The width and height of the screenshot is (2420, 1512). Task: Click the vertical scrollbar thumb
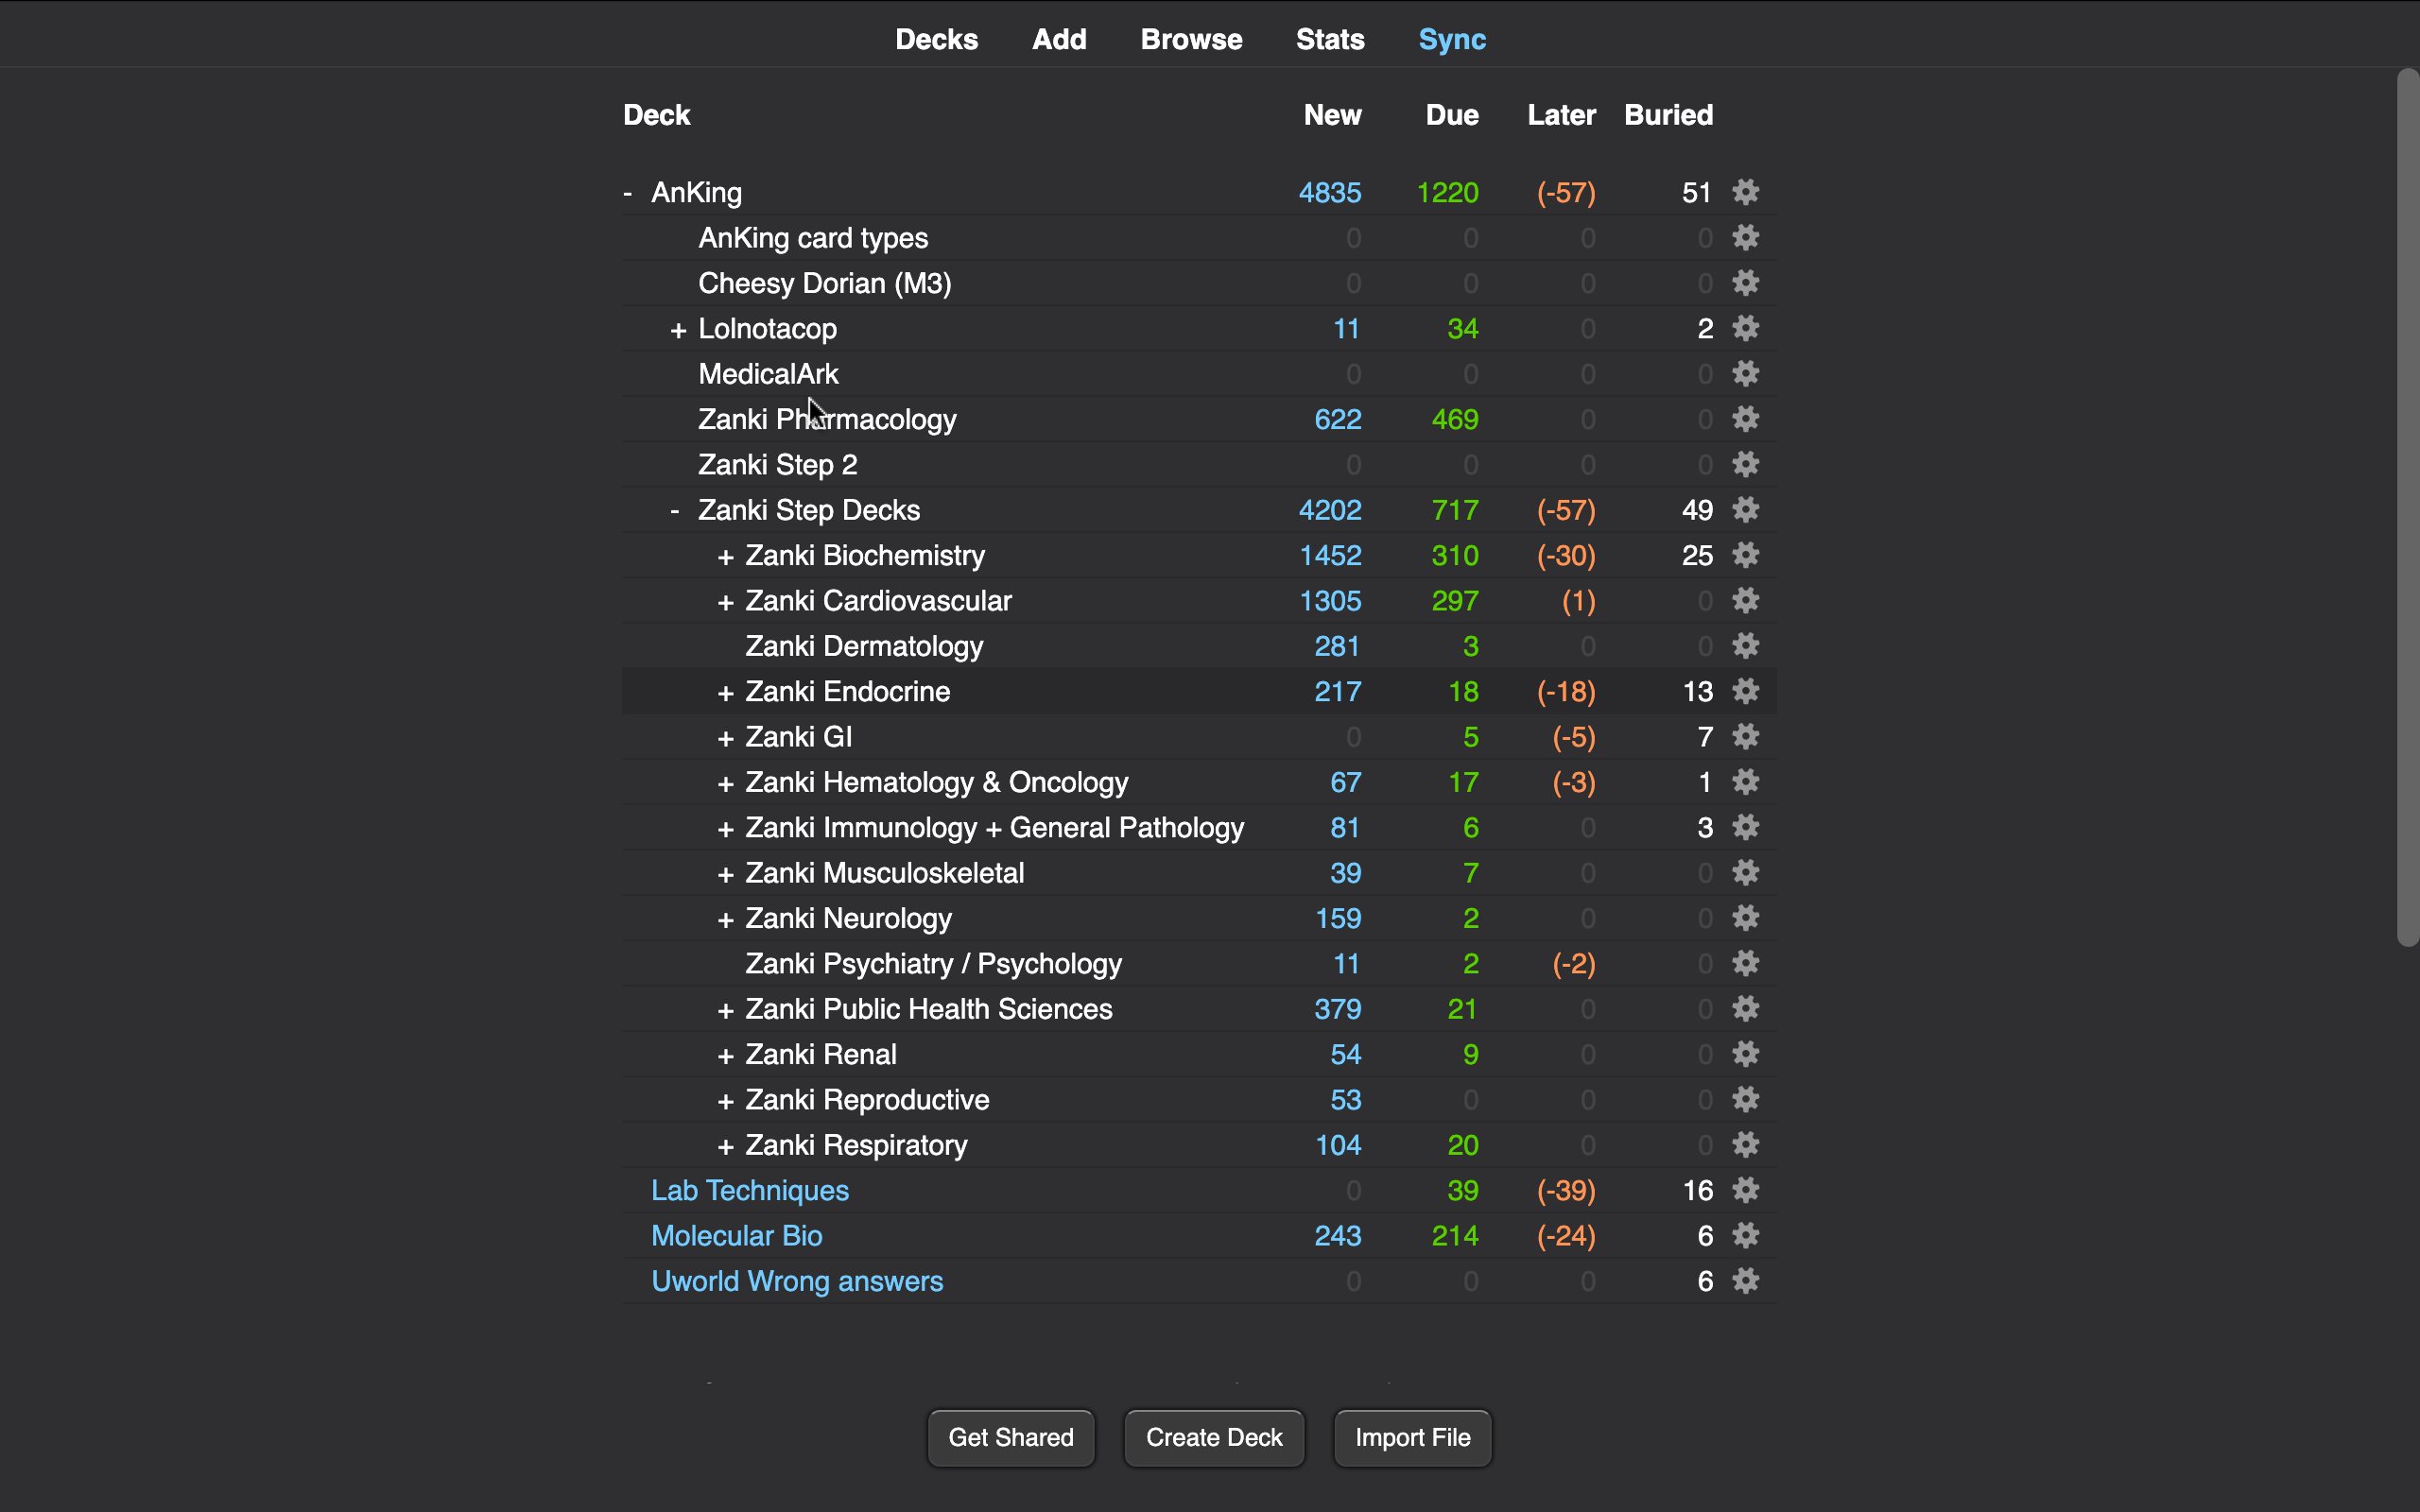[x=2407, y=505]
